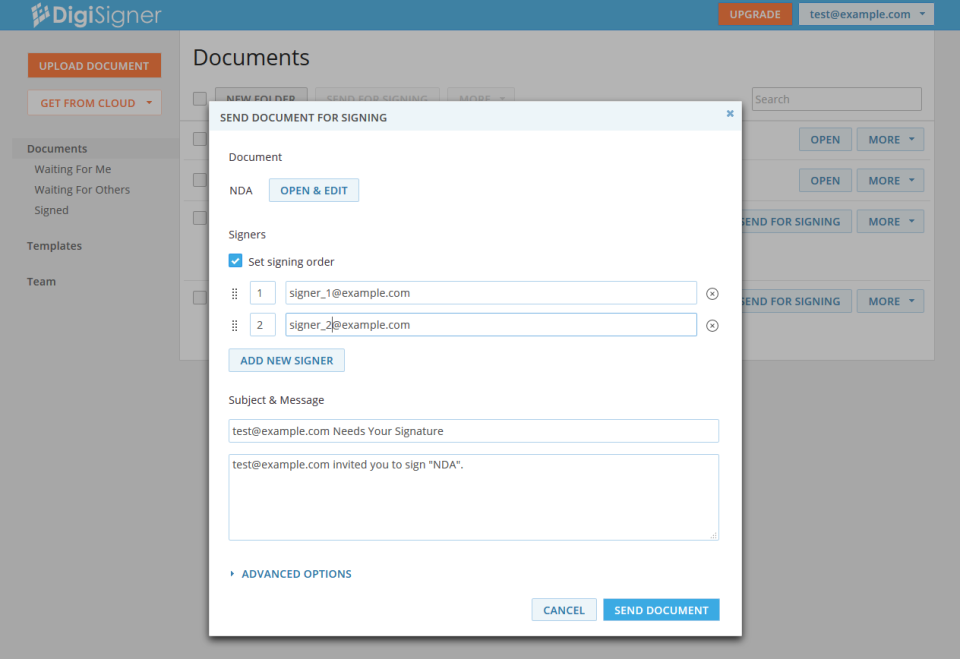Open the GET FROM CLOUD dropdown

pyautogui.click(x=93, y=102)
